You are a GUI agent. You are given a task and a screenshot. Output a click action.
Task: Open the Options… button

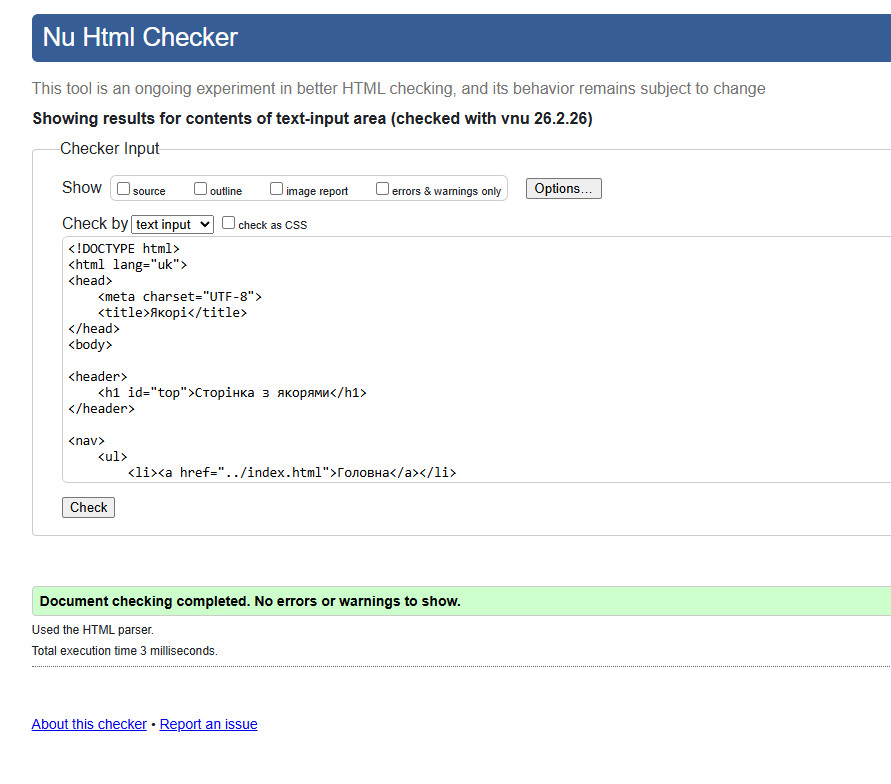(563, 189)
